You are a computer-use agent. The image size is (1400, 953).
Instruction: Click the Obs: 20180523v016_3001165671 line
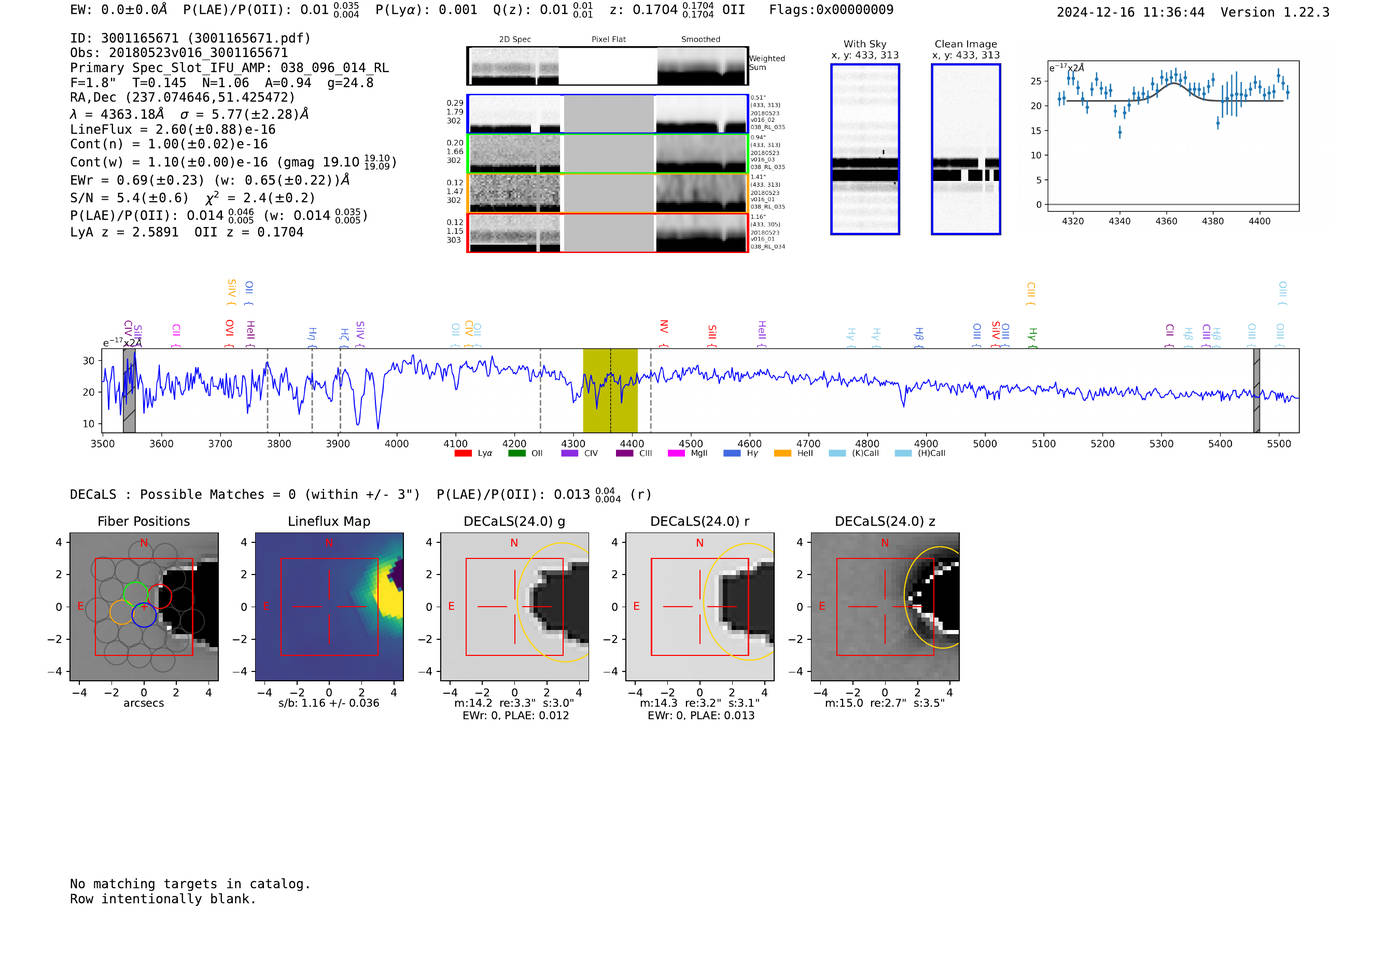(179, 53)
